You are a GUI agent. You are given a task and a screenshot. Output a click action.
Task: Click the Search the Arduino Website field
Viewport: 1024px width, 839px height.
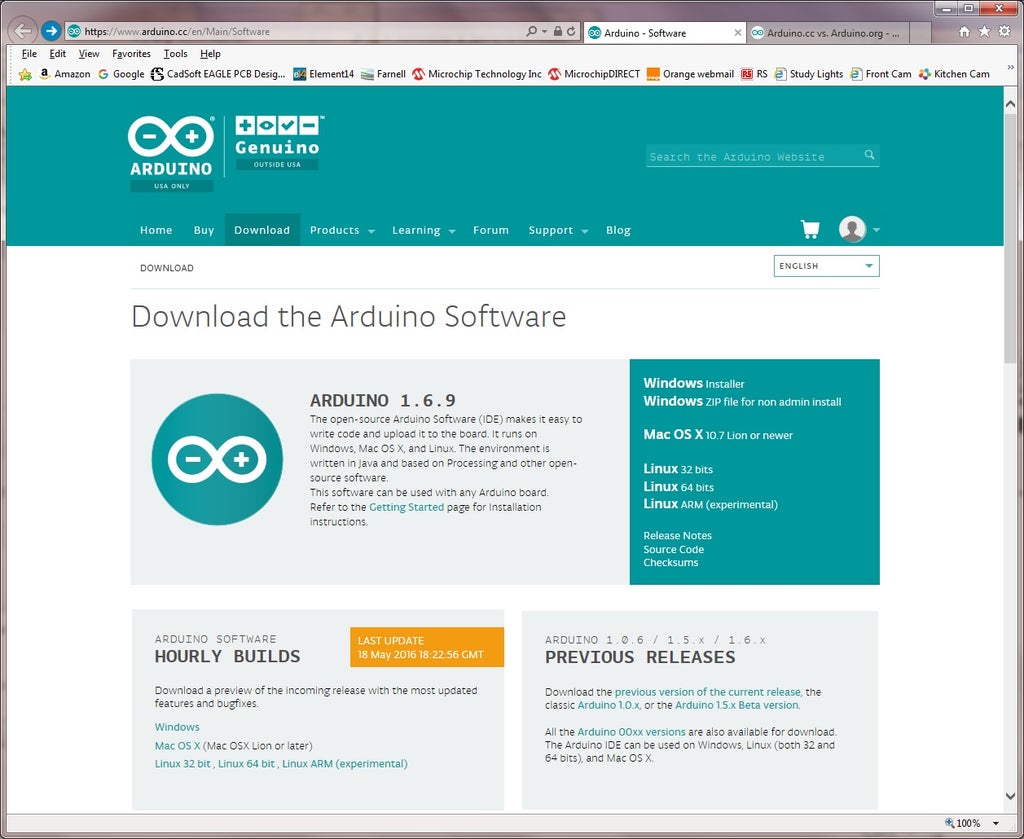(x=754, y=156)
